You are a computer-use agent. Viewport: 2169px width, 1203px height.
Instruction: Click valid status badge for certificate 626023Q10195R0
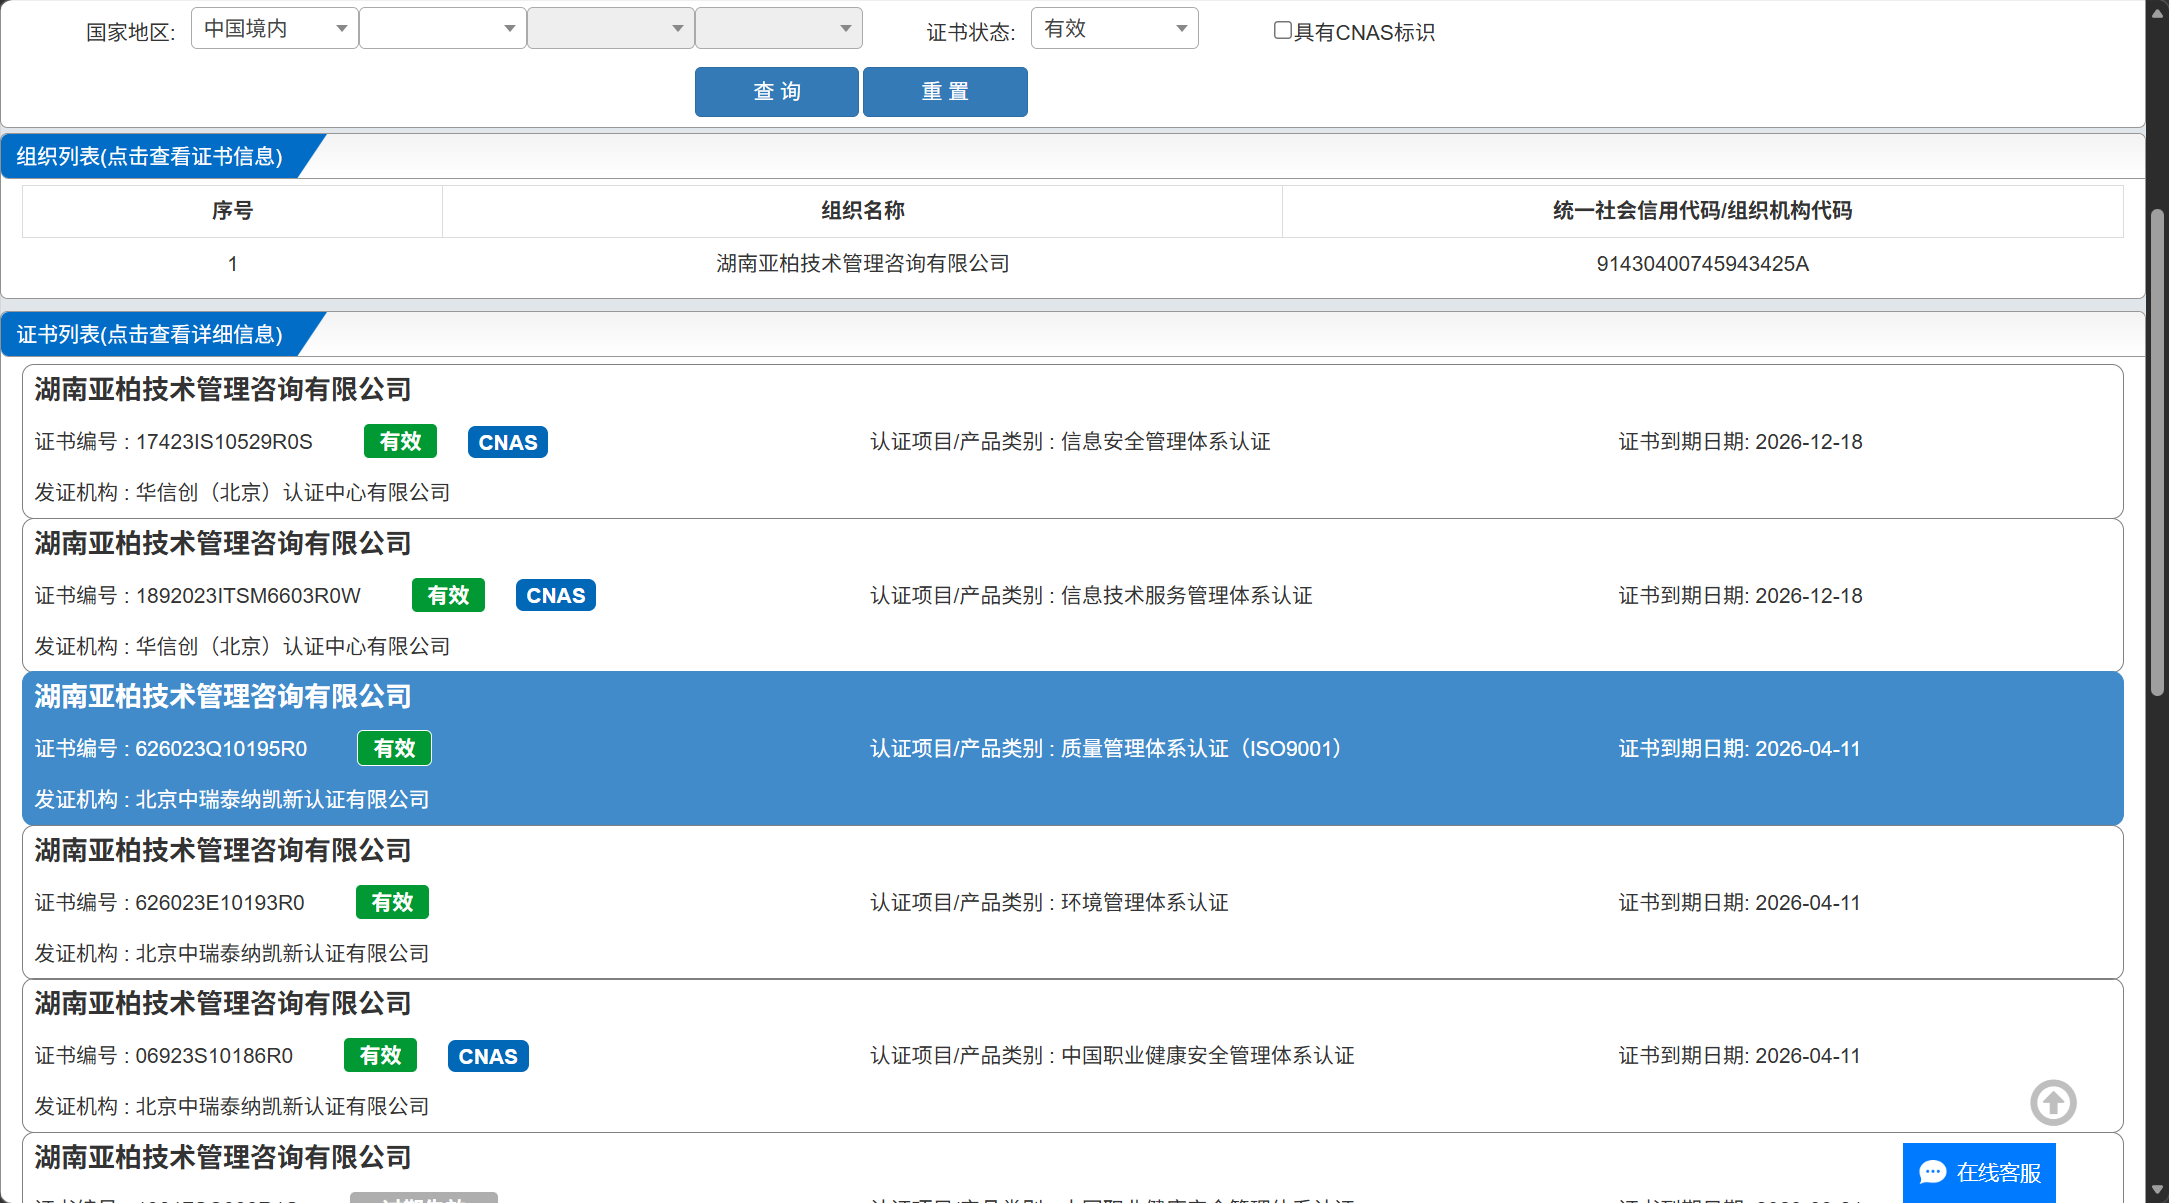click(394, 749)
